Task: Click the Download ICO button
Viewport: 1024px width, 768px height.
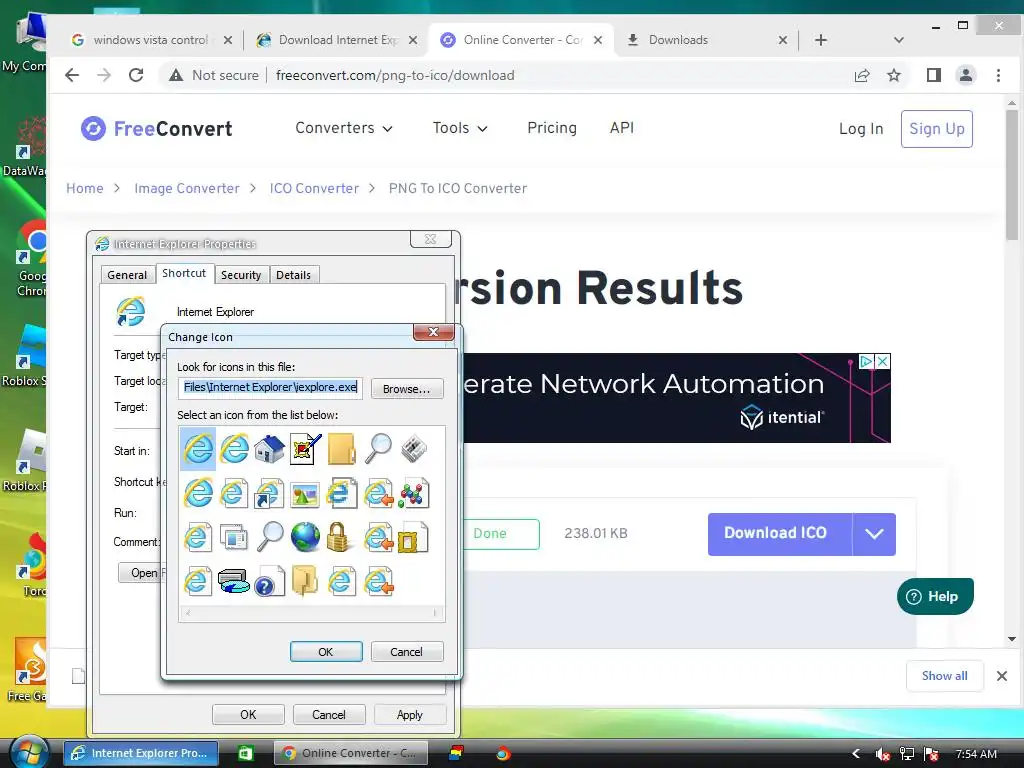Action: [780, 534]
